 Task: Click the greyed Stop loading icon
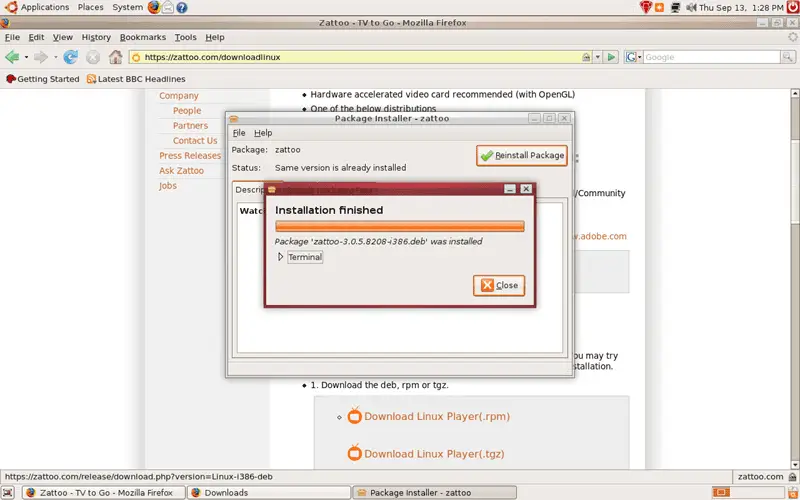pyautogui.click(x=93, y=57)
